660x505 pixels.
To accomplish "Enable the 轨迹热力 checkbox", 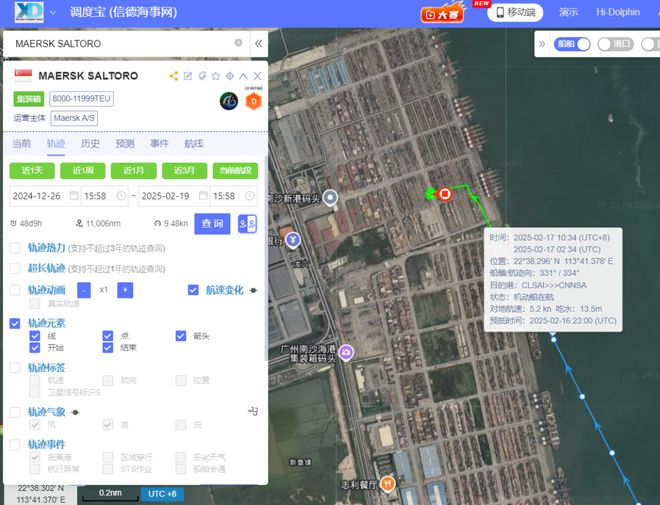I will (x=15, y=248).
